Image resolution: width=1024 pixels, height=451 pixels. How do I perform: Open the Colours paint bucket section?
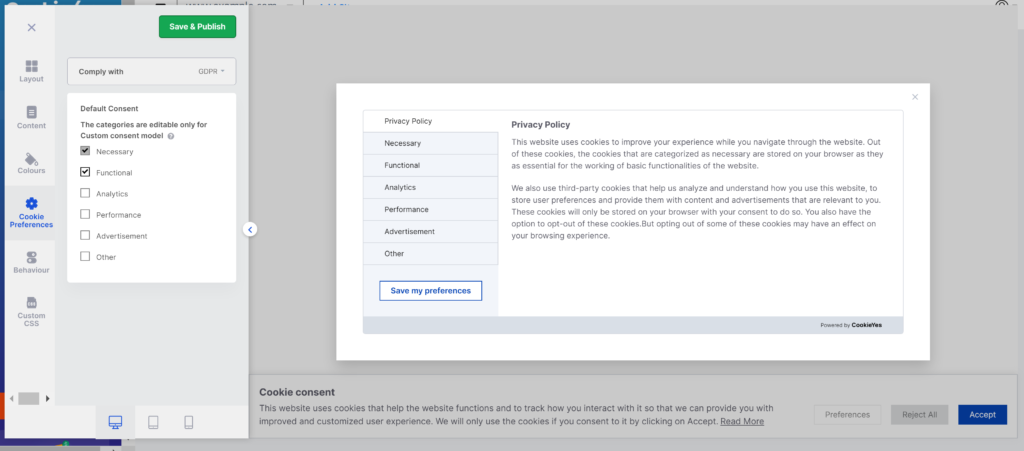(31, 164)
